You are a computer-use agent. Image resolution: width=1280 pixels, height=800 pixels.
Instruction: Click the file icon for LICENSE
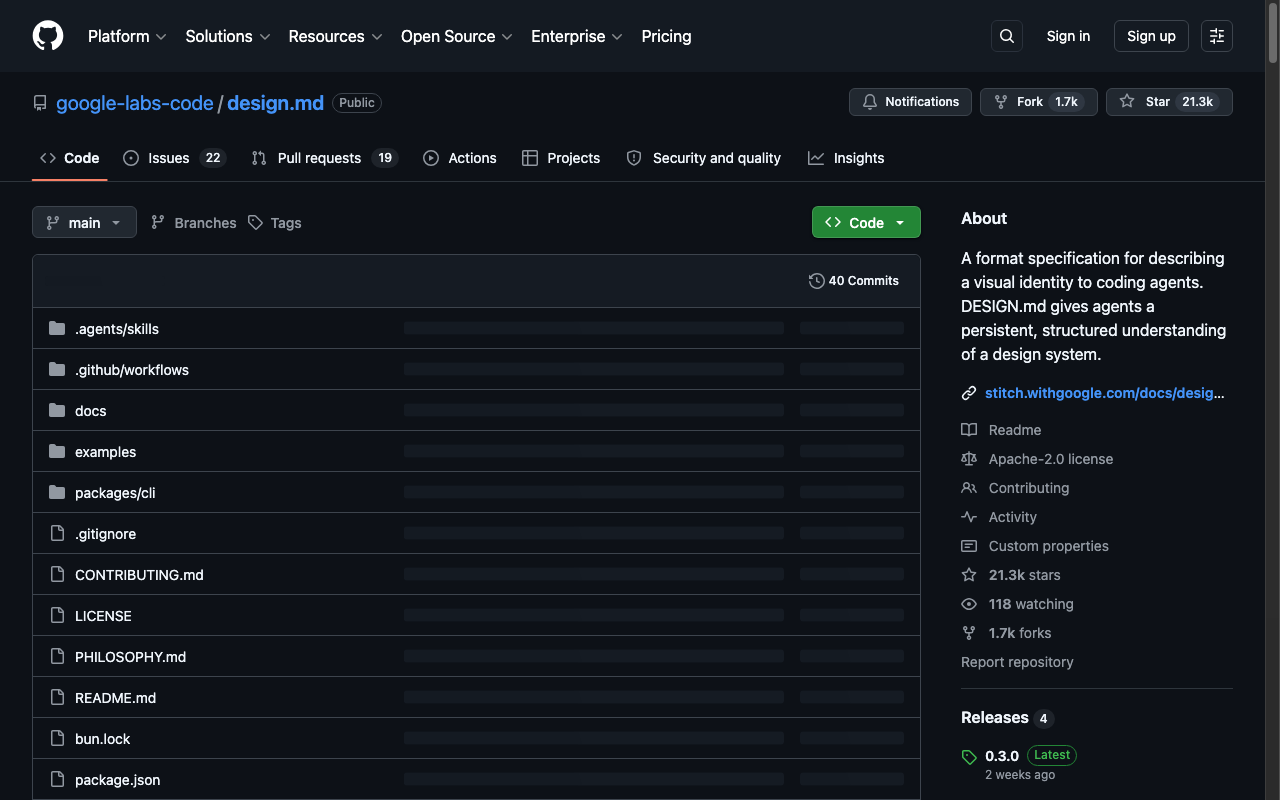tap(57, 616)
